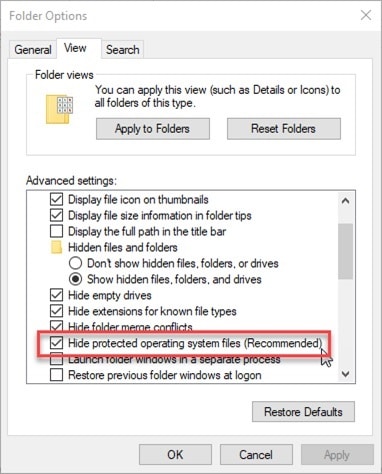Open the Search tab
382x474 pixels.
[x=123, y=50]
